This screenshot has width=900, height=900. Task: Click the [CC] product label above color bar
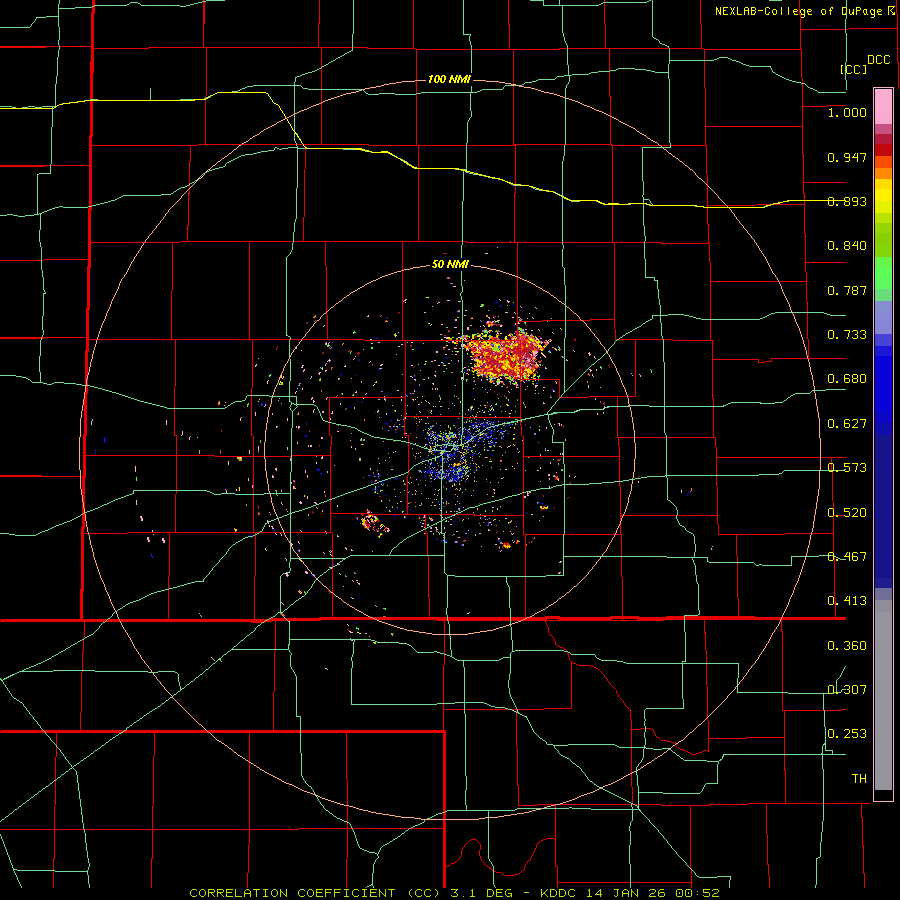[854, 69]
